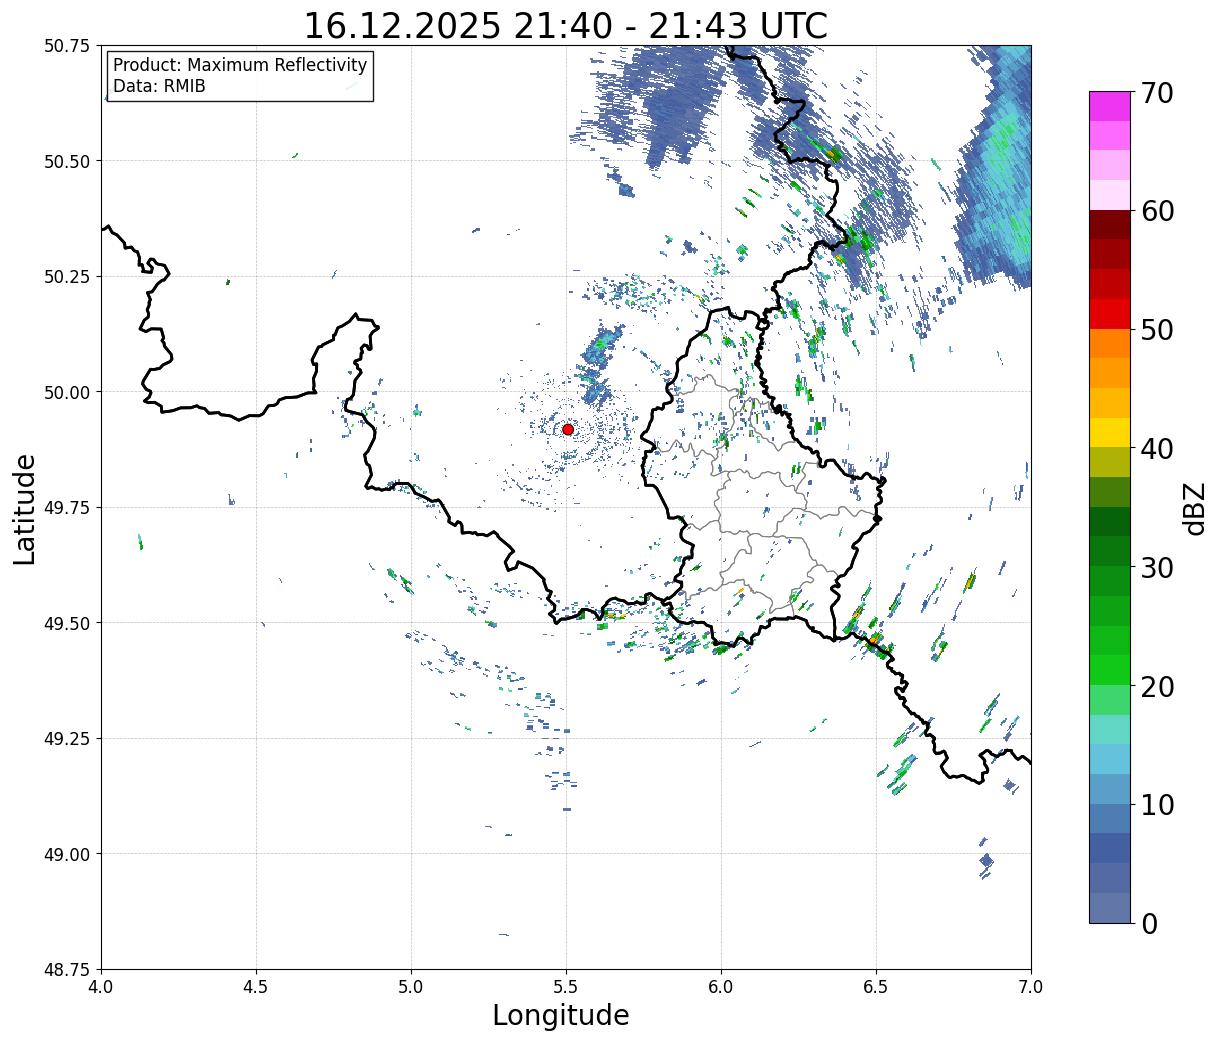
Task: Click the 7.0 longitude tick label
Action: (1031, 986)
